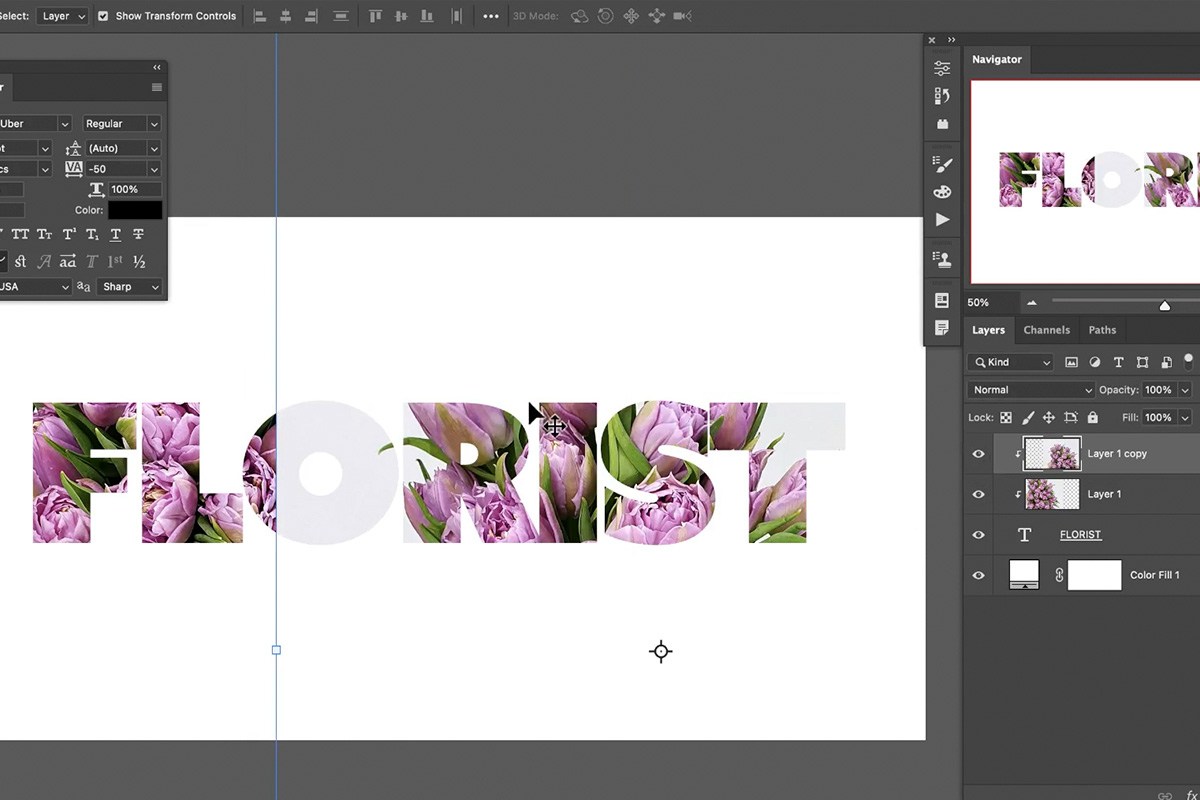Open the three-dot more align options

[491, 16]
